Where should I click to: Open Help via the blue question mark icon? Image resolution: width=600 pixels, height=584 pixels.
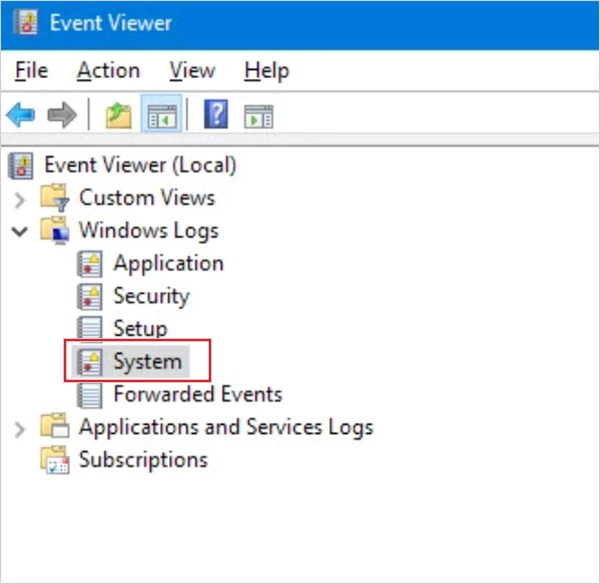(216, 114)
